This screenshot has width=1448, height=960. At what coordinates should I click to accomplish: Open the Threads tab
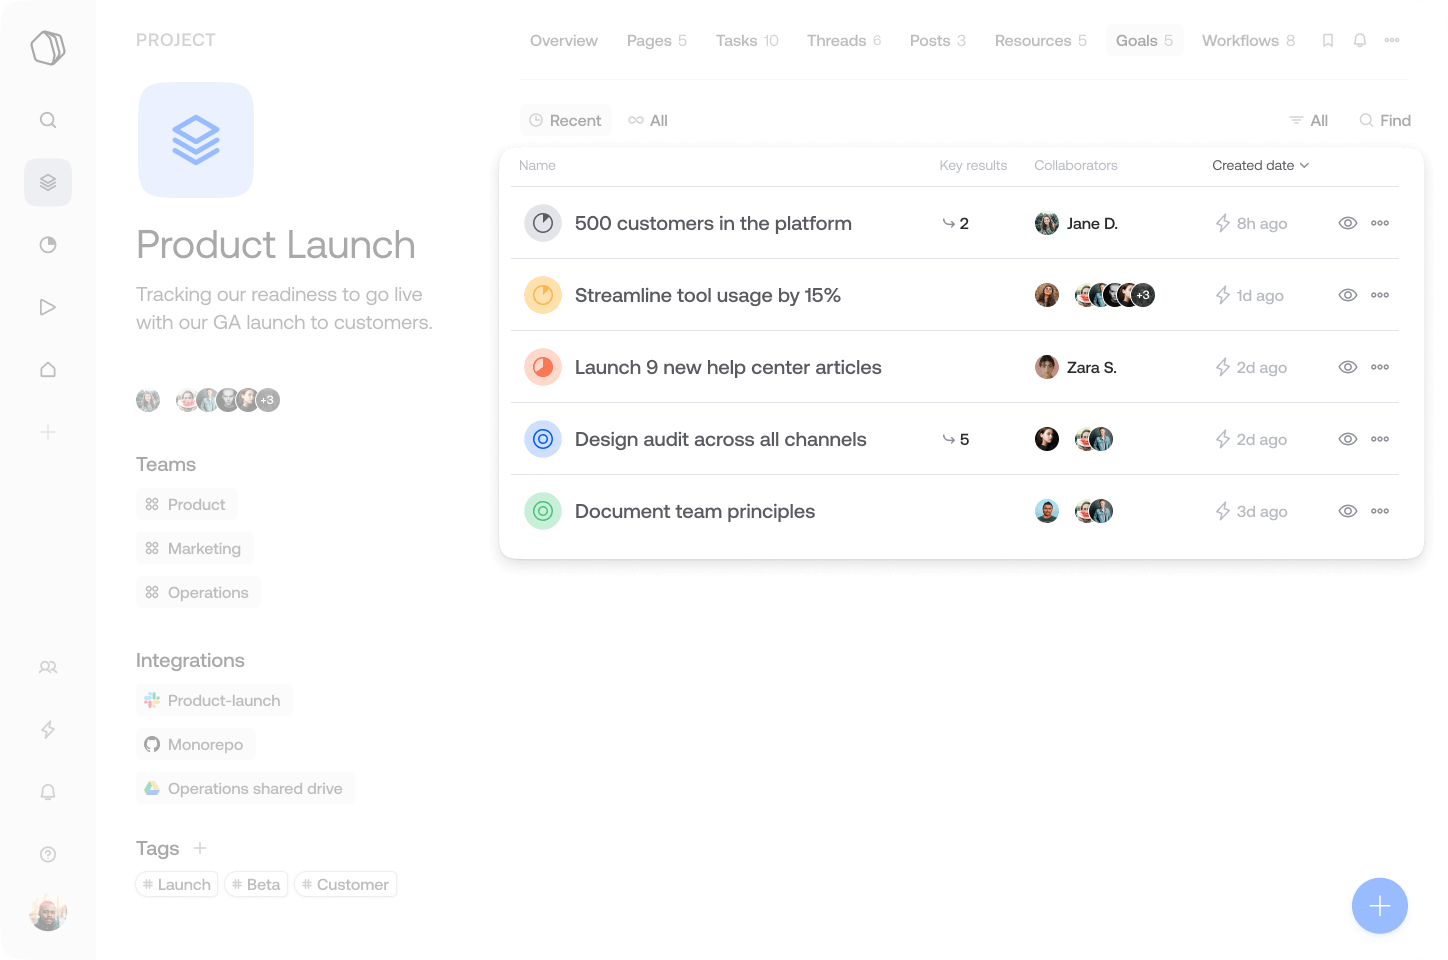(x=844, y=40)
